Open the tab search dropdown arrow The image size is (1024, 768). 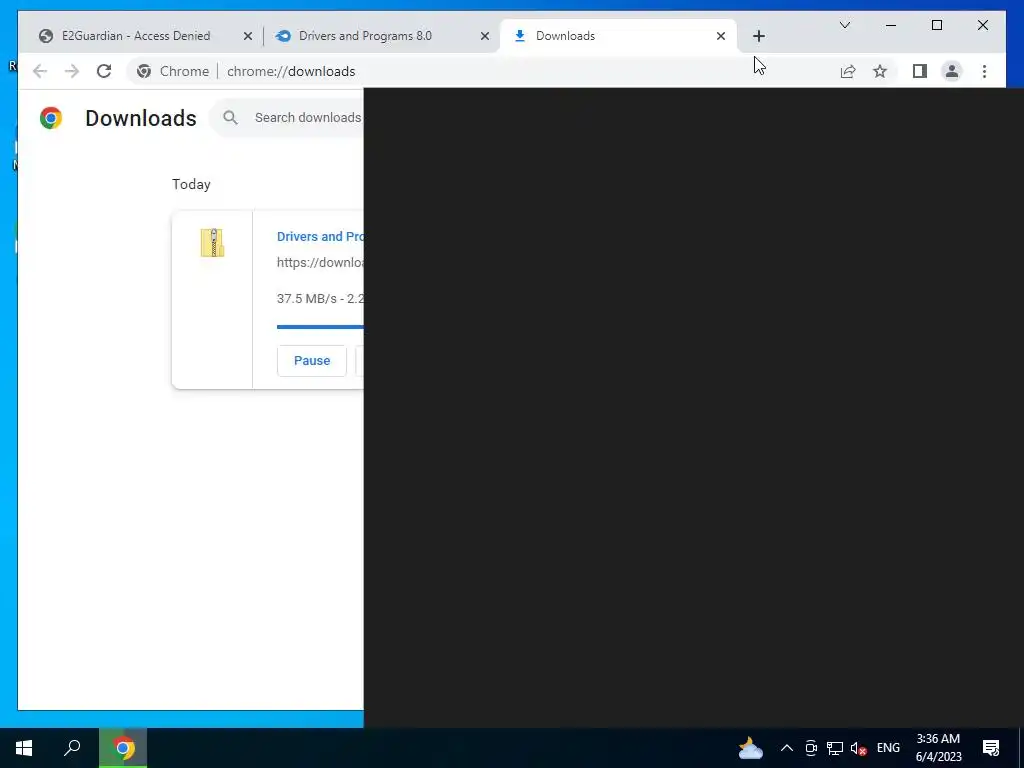pos(844,25)
